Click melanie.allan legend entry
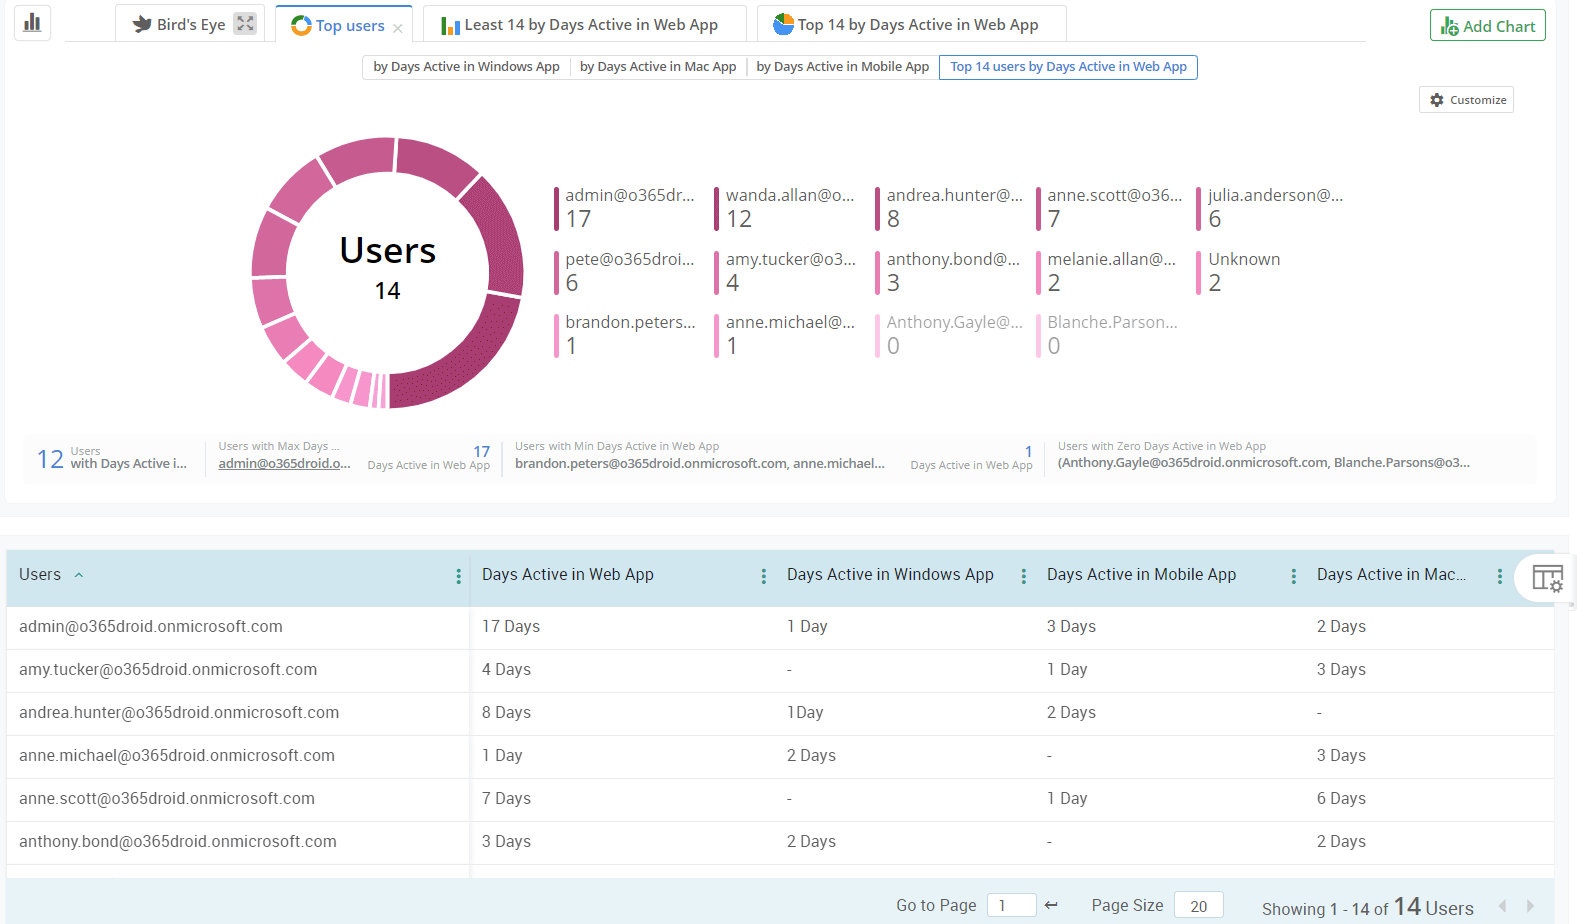1577x924 pixels. click(x=1108, y=272)
